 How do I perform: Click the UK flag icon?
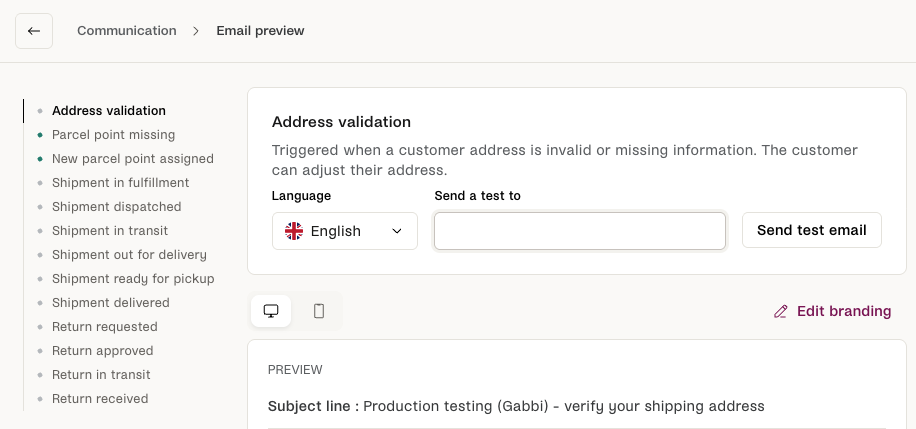coord(294,231)
